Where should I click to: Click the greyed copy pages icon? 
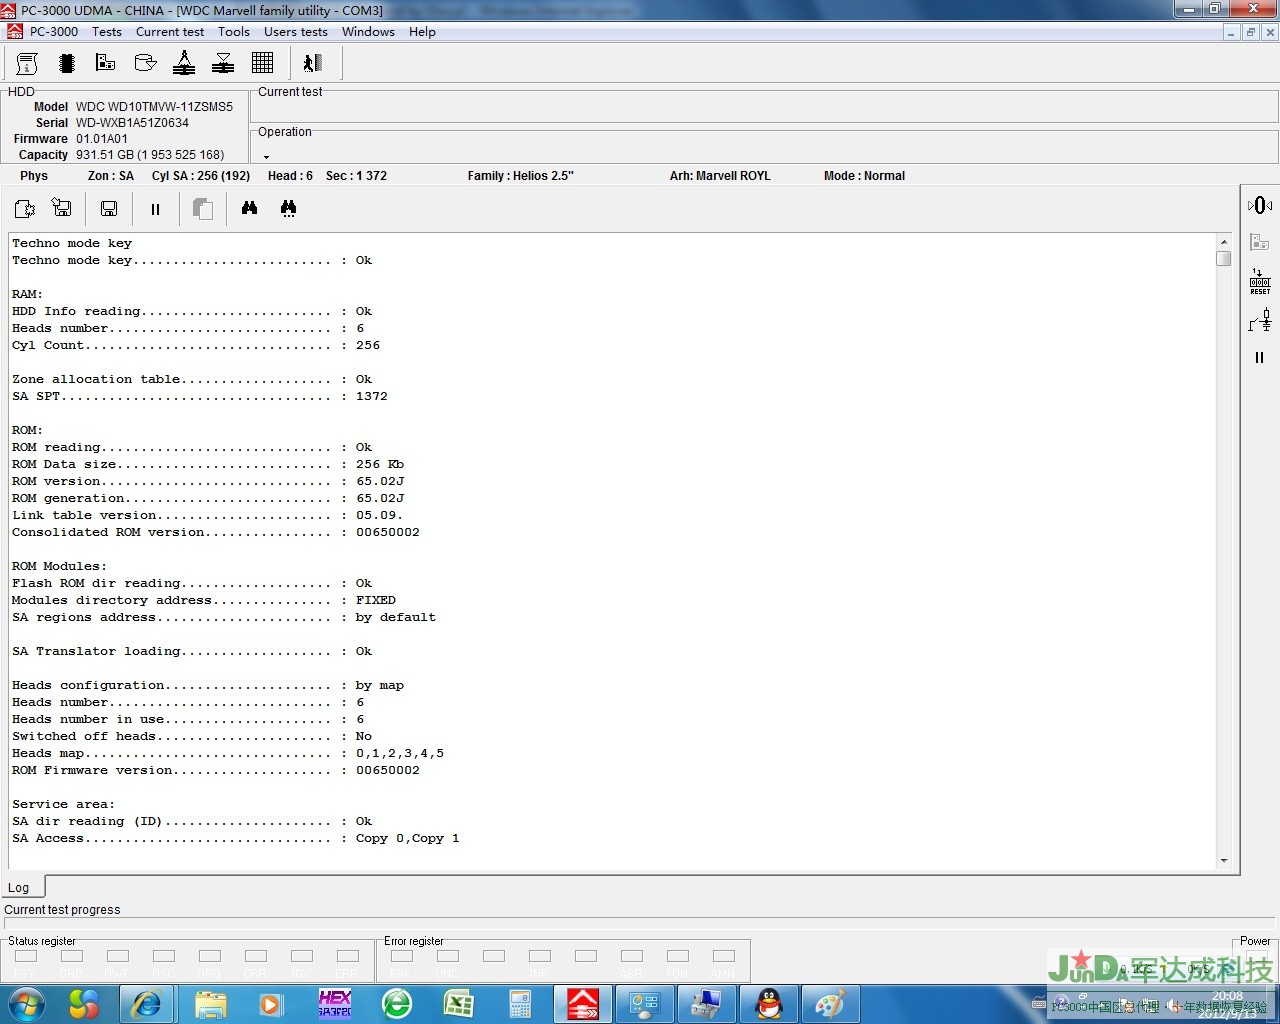[202, 209]
